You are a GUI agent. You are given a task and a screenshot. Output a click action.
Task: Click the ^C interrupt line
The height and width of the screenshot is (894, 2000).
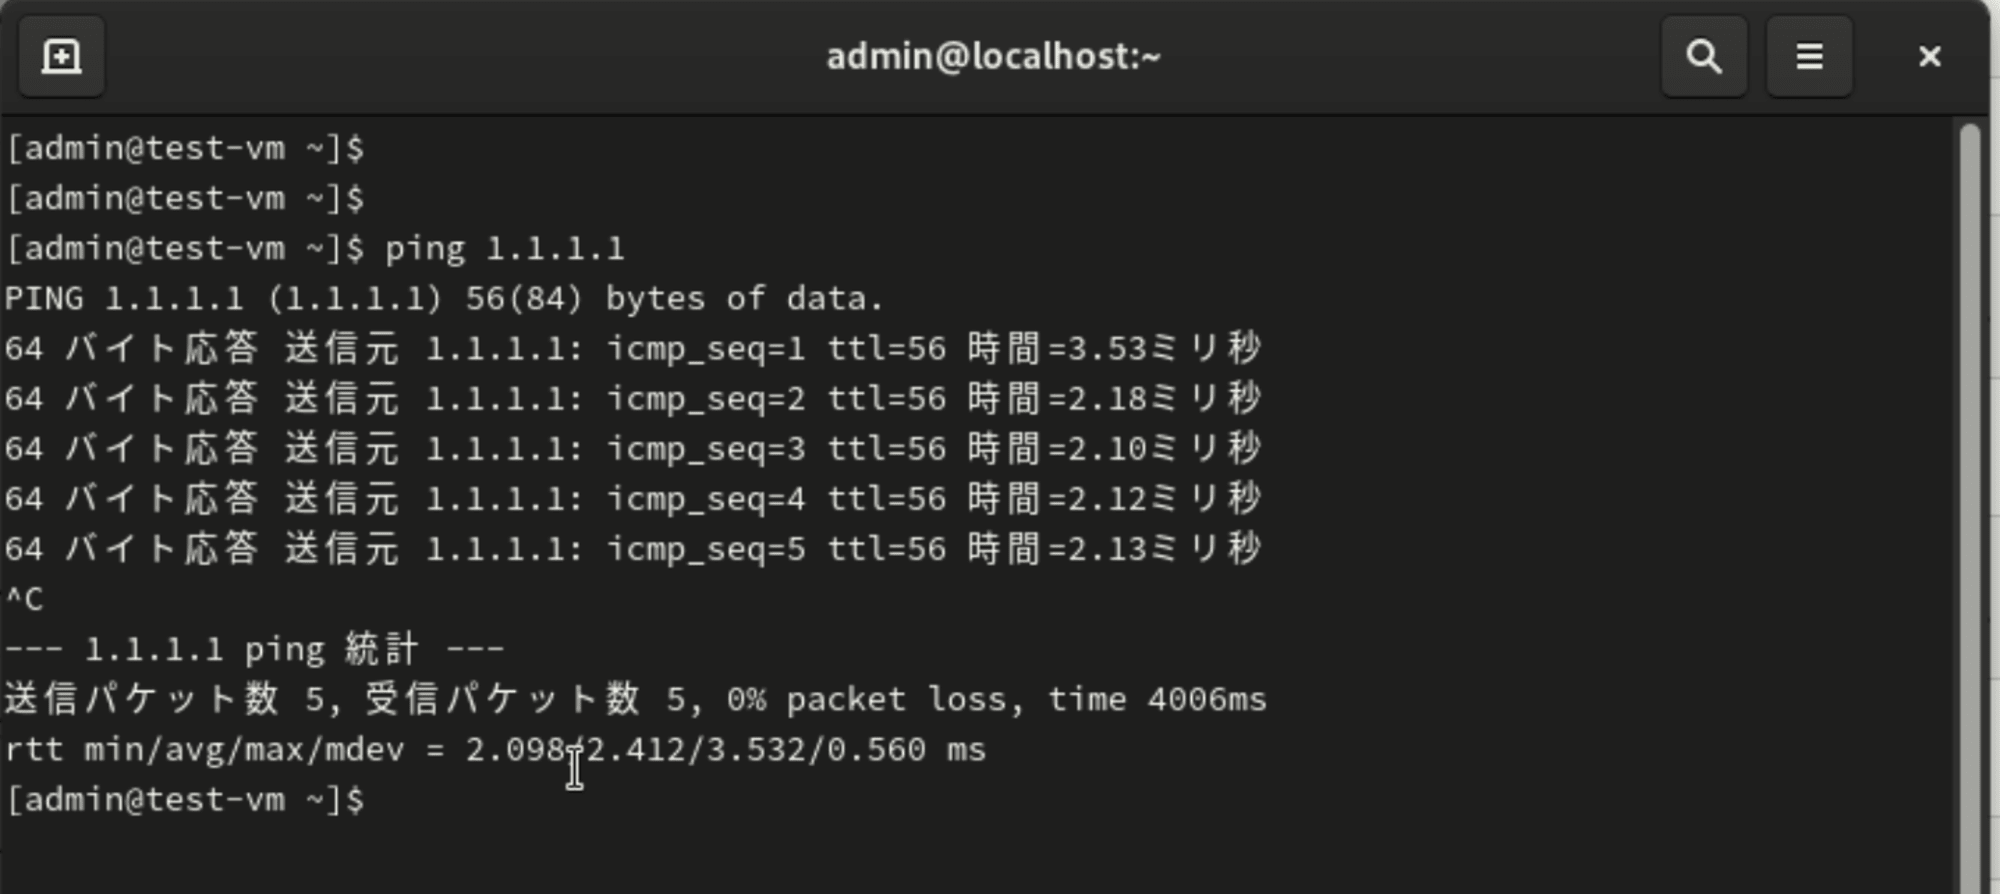25,600
